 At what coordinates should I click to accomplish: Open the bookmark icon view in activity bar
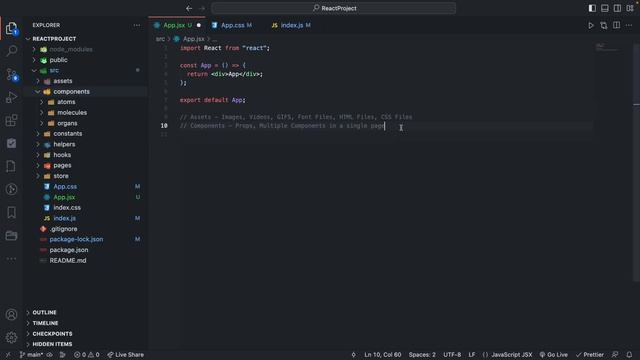click(x=11, y=212)
